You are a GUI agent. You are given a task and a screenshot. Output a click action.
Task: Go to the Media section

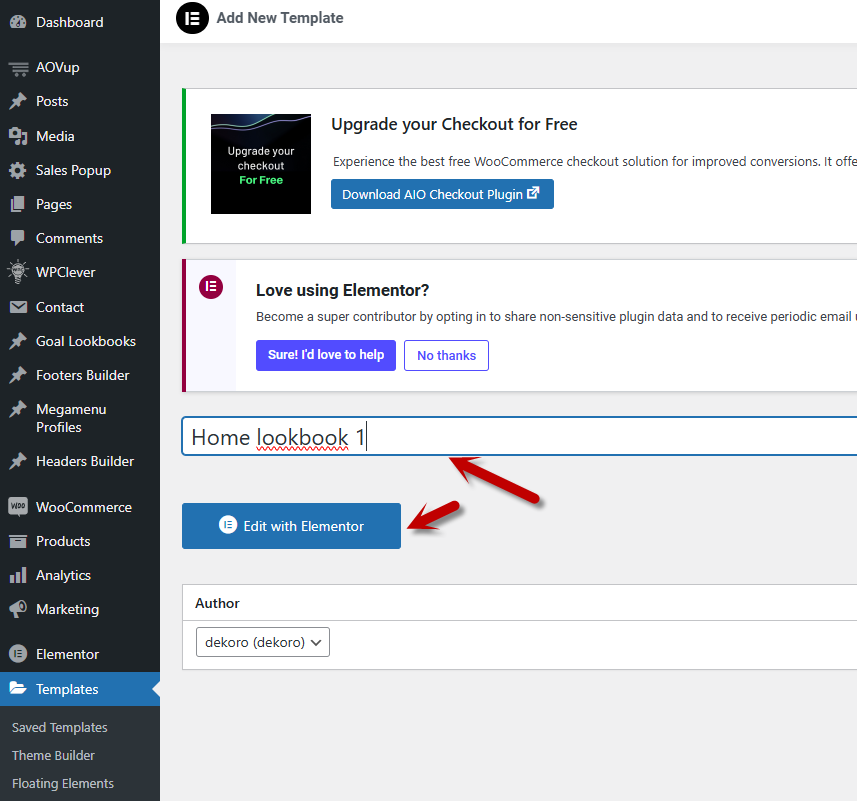pyautogui.click(x=80, y=136)
